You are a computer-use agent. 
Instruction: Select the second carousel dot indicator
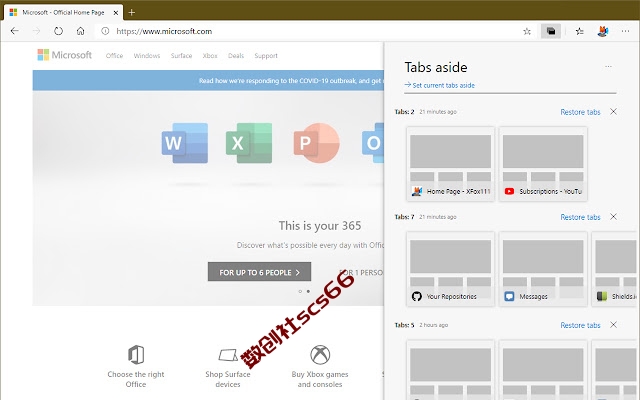[x=308, y=291]
